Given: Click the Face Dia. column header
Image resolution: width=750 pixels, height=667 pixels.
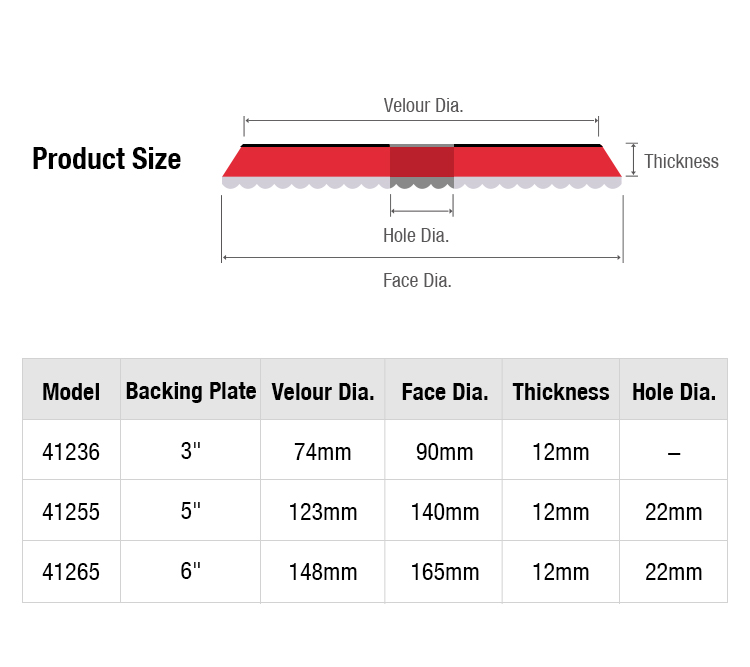Looking at the screenshot, I should (445, 392).
